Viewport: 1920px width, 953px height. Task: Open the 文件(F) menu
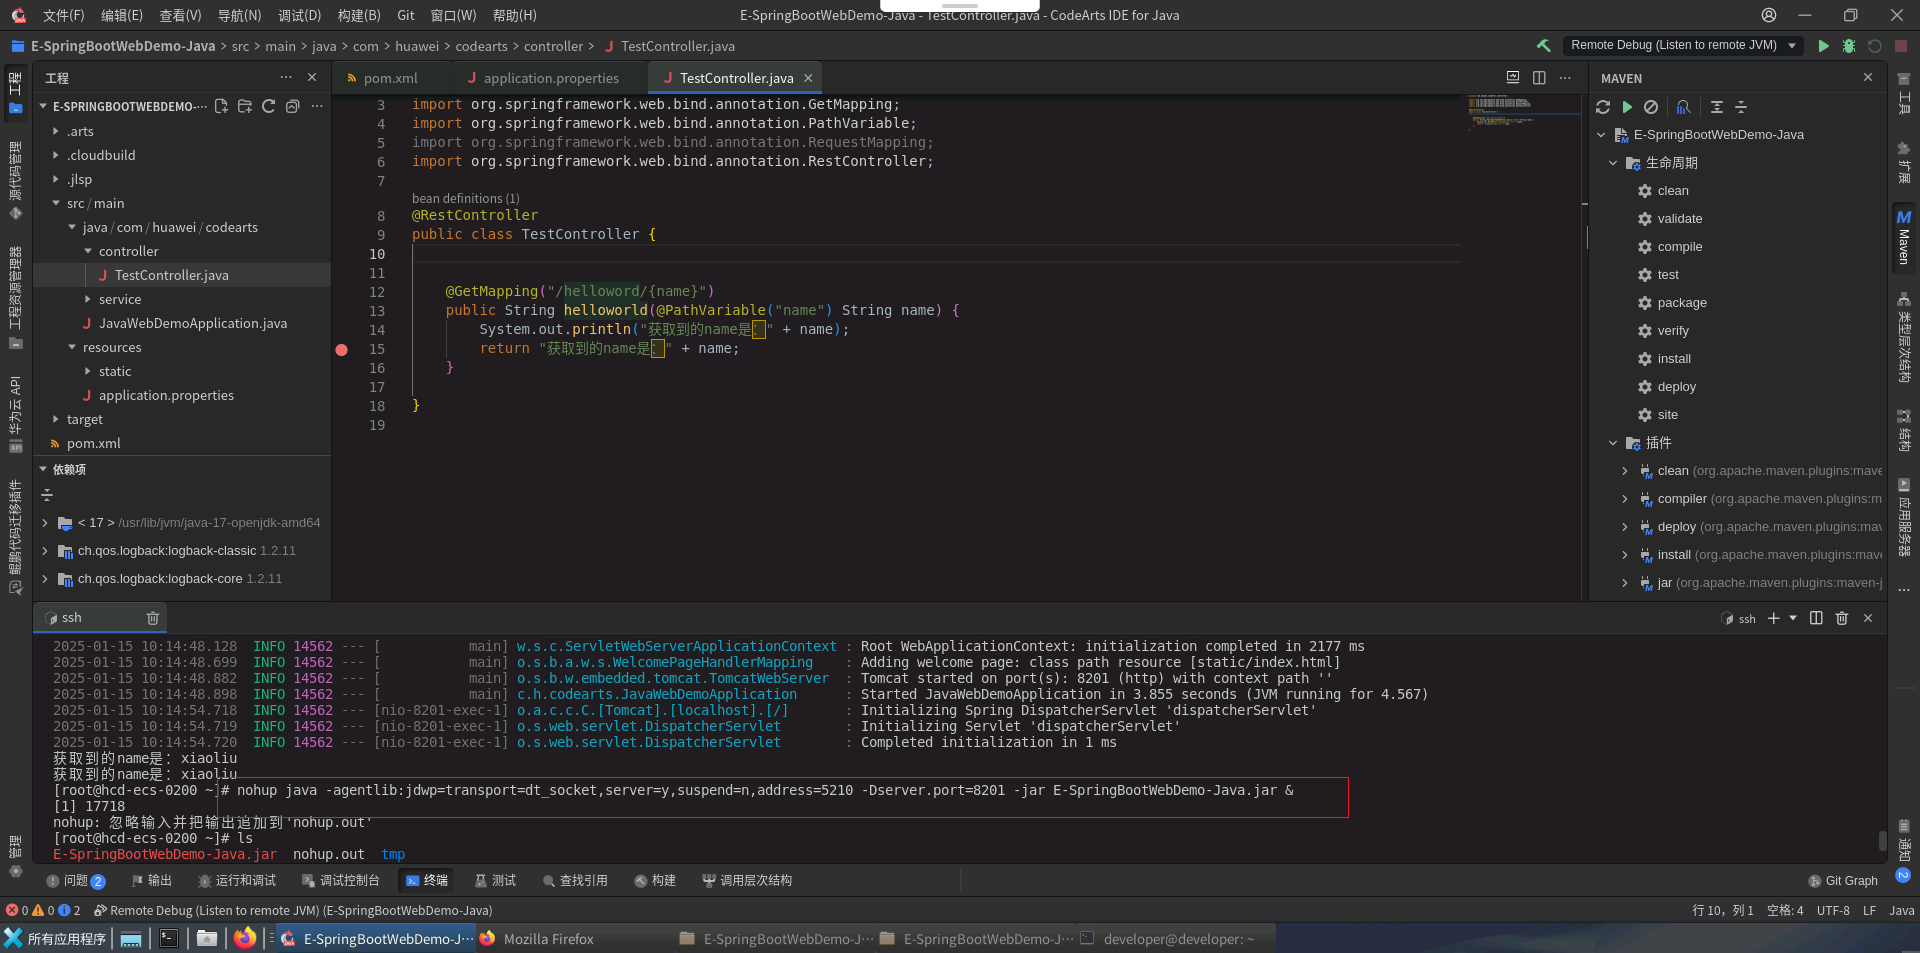(64, 15)
